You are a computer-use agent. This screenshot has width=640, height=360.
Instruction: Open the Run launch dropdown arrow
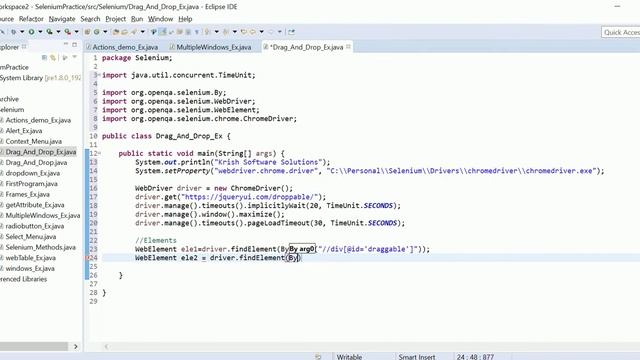point(40,31)
